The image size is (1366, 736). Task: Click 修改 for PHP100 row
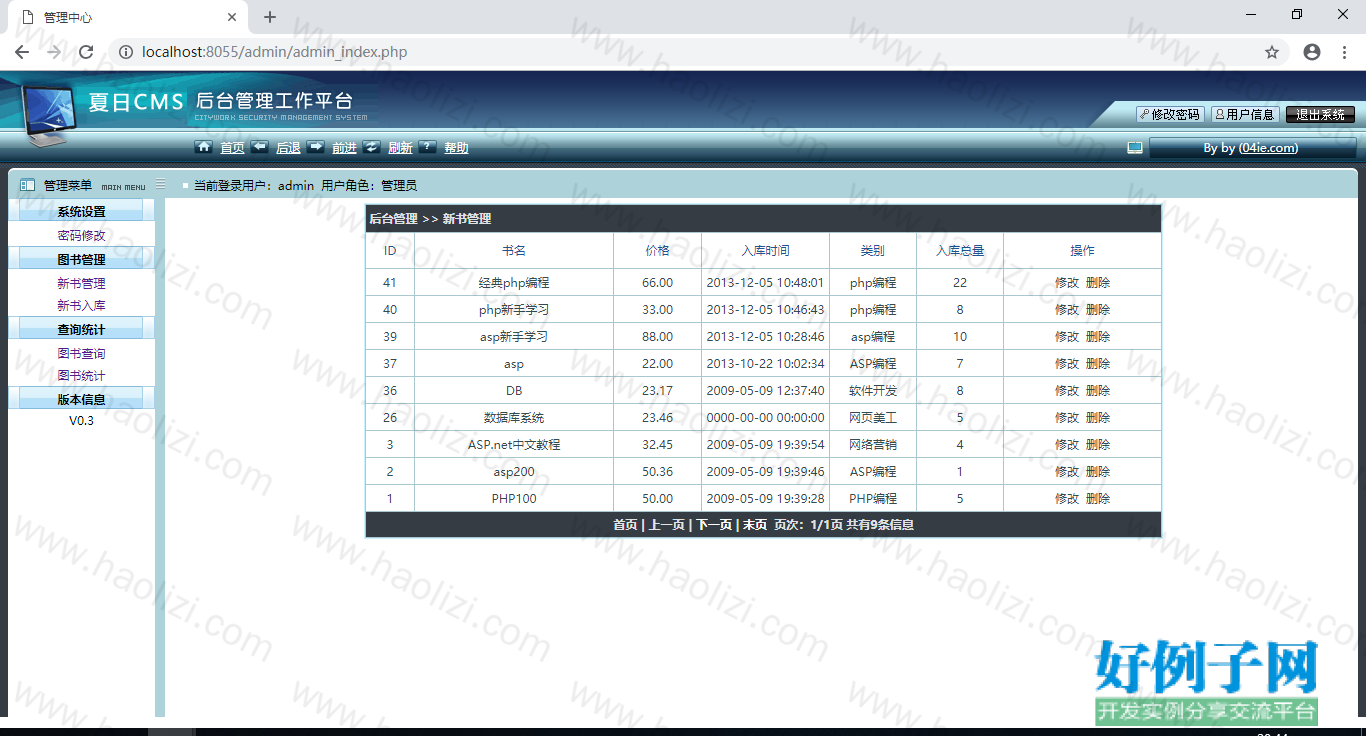[x=1067, y=499]
